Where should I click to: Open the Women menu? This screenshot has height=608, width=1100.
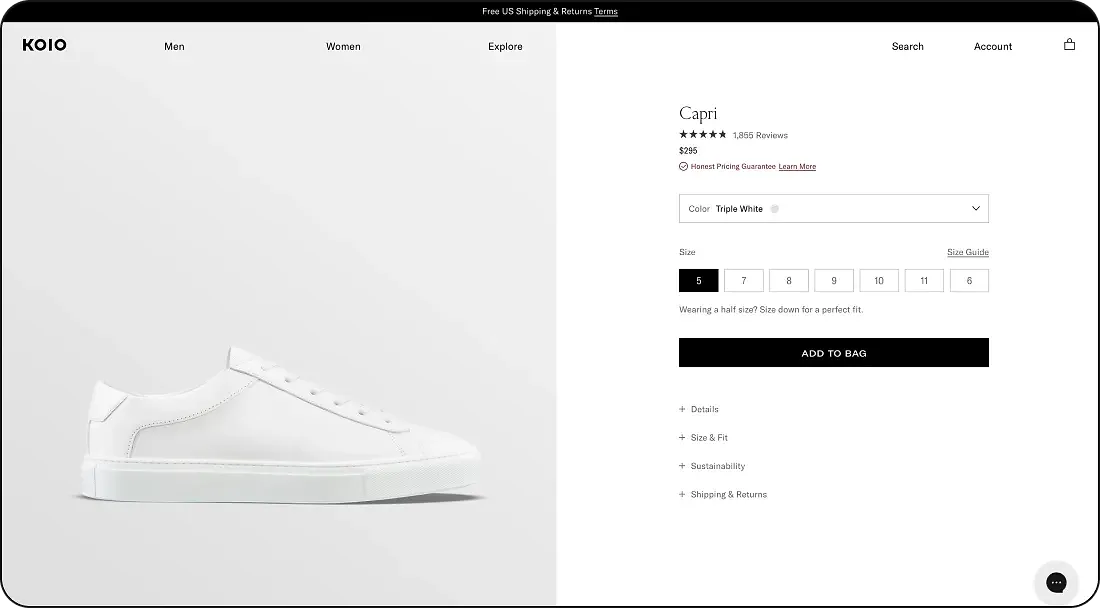pos(343,46)
